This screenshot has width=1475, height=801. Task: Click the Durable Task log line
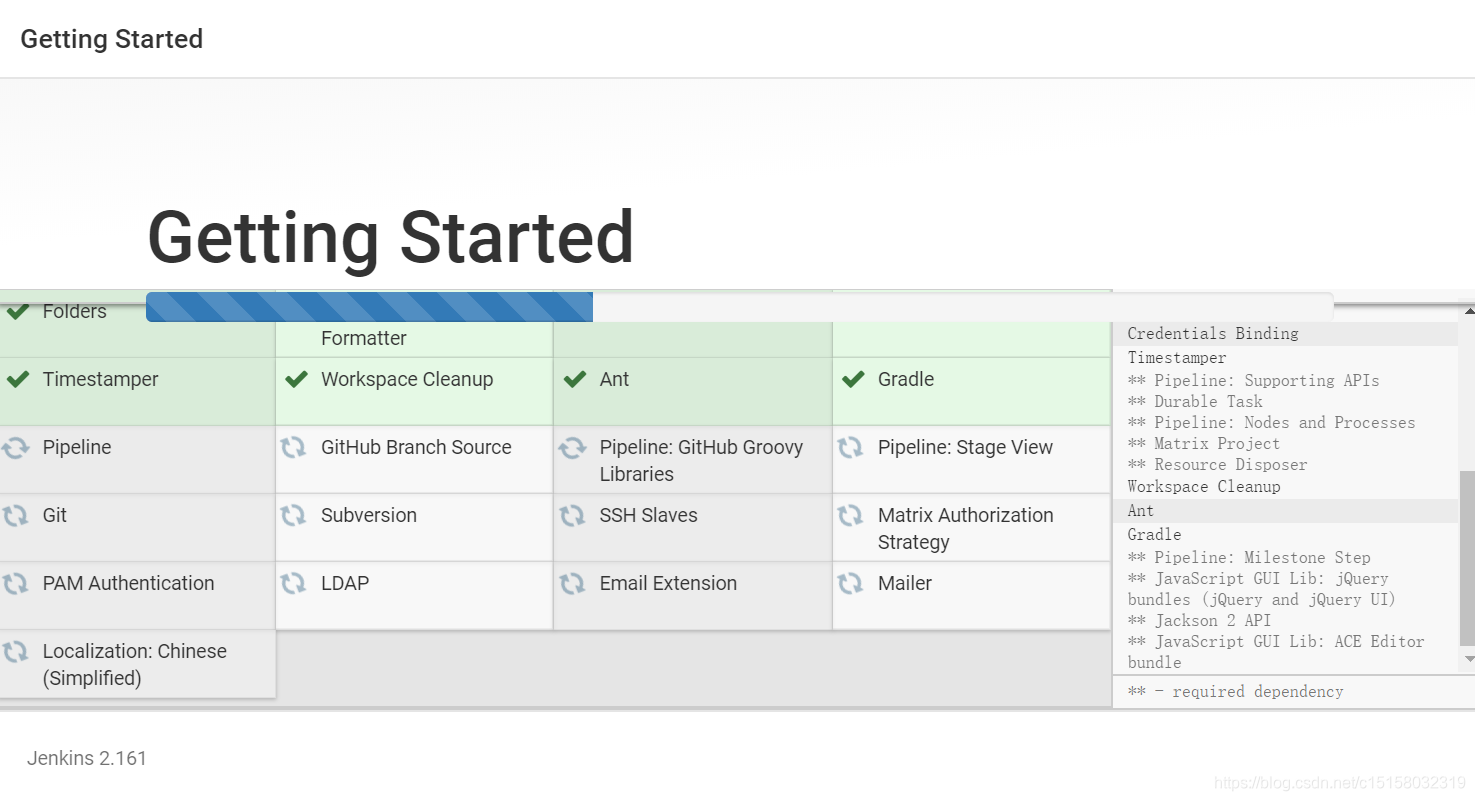pyautogui.click(x=1195, y=402)
